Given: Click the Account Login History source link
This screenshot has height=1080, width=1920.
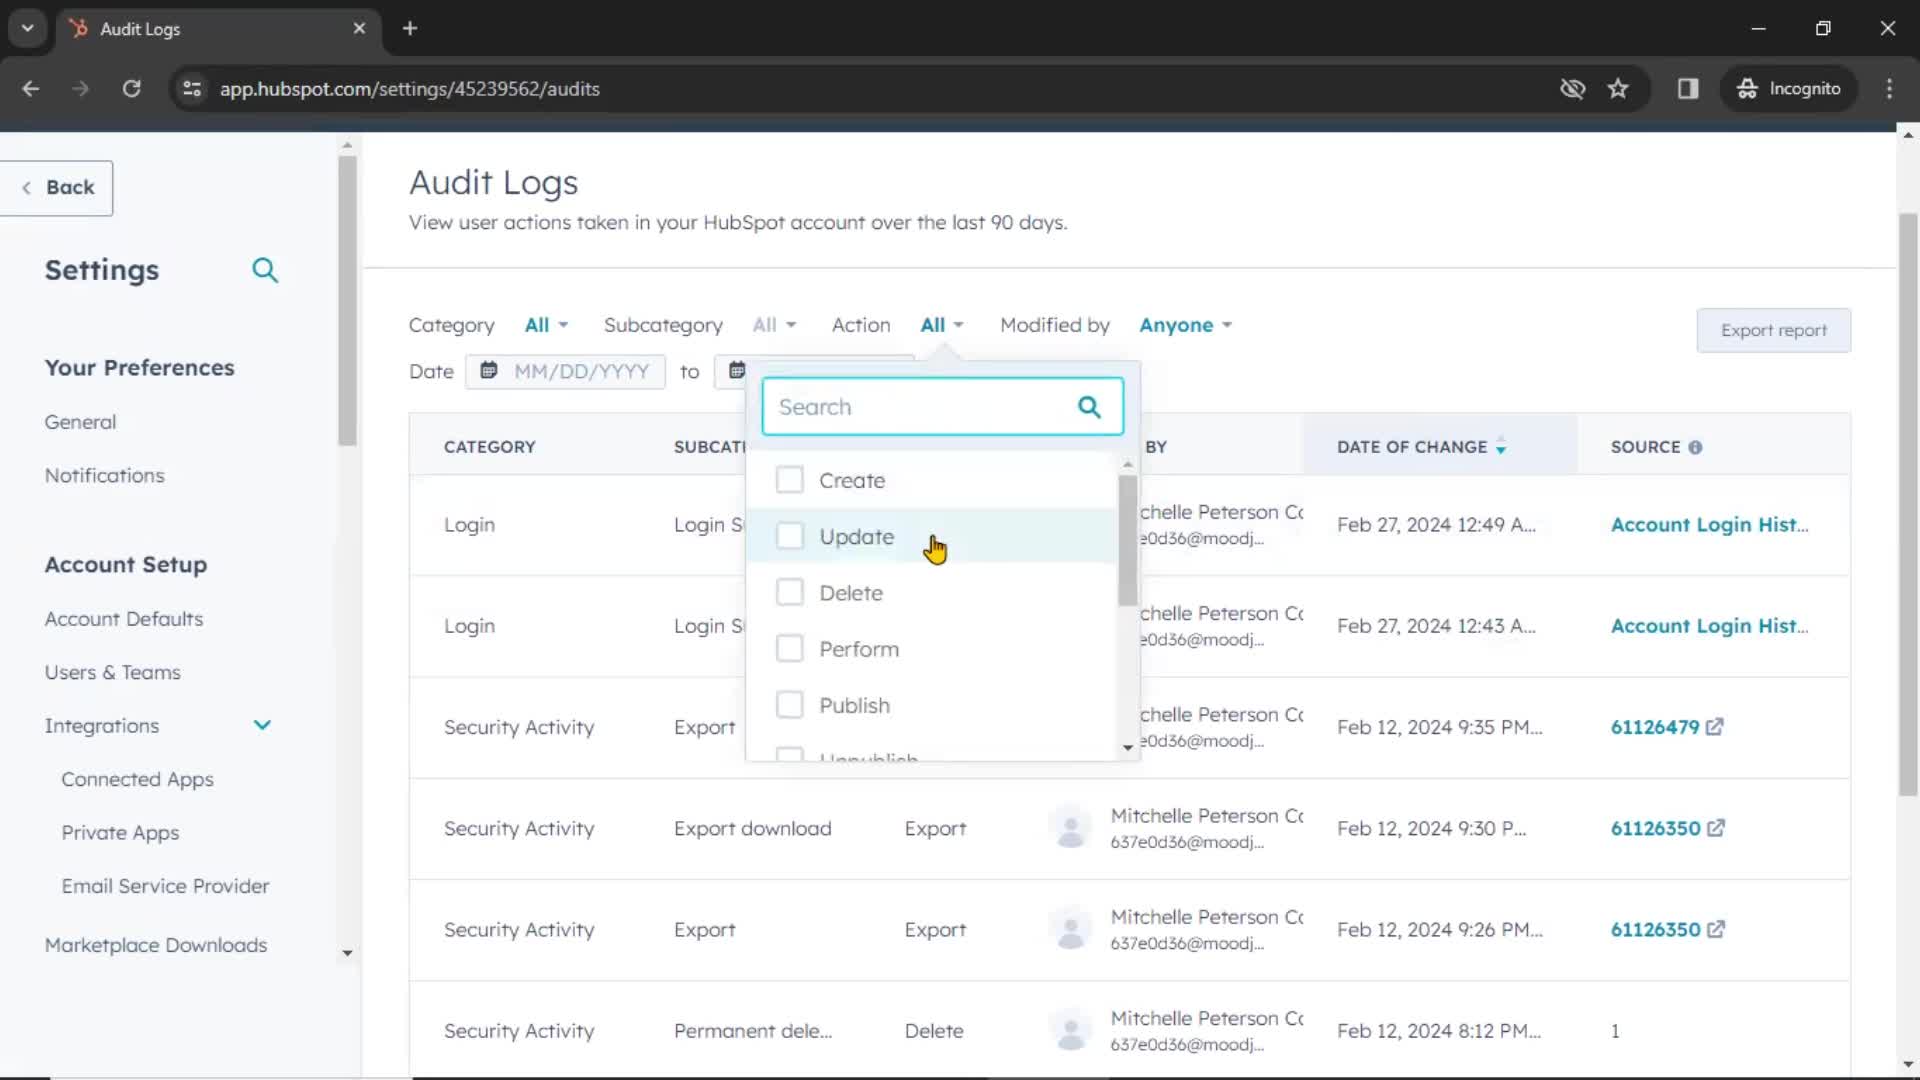Looking at the screenshot, I should [x=1708, y=524].
